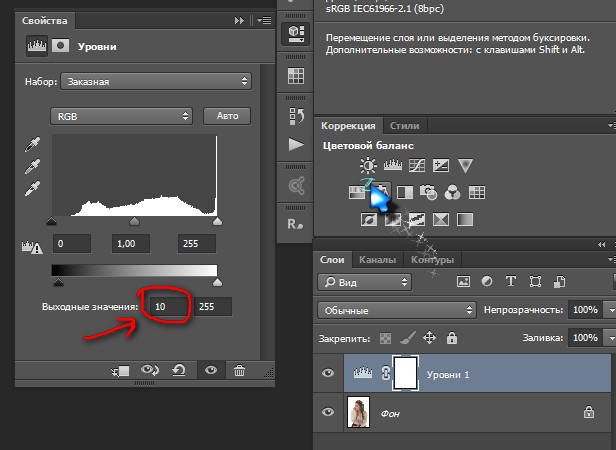616x450 pixels.
Task: Add a Channel Mixer adjustment
Action: [x=452, y=192]
